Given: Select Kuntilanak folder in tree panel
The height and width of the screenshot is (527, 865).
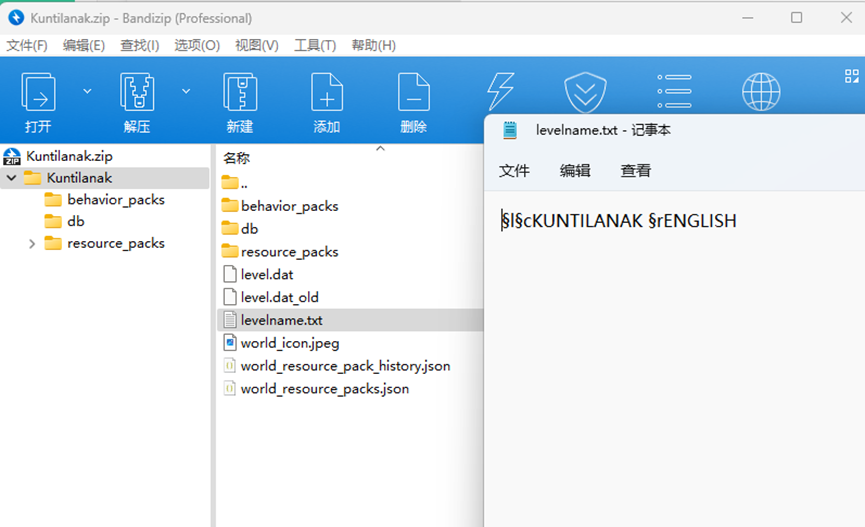Looking at the screenshot, I should [x=79, y=178].
